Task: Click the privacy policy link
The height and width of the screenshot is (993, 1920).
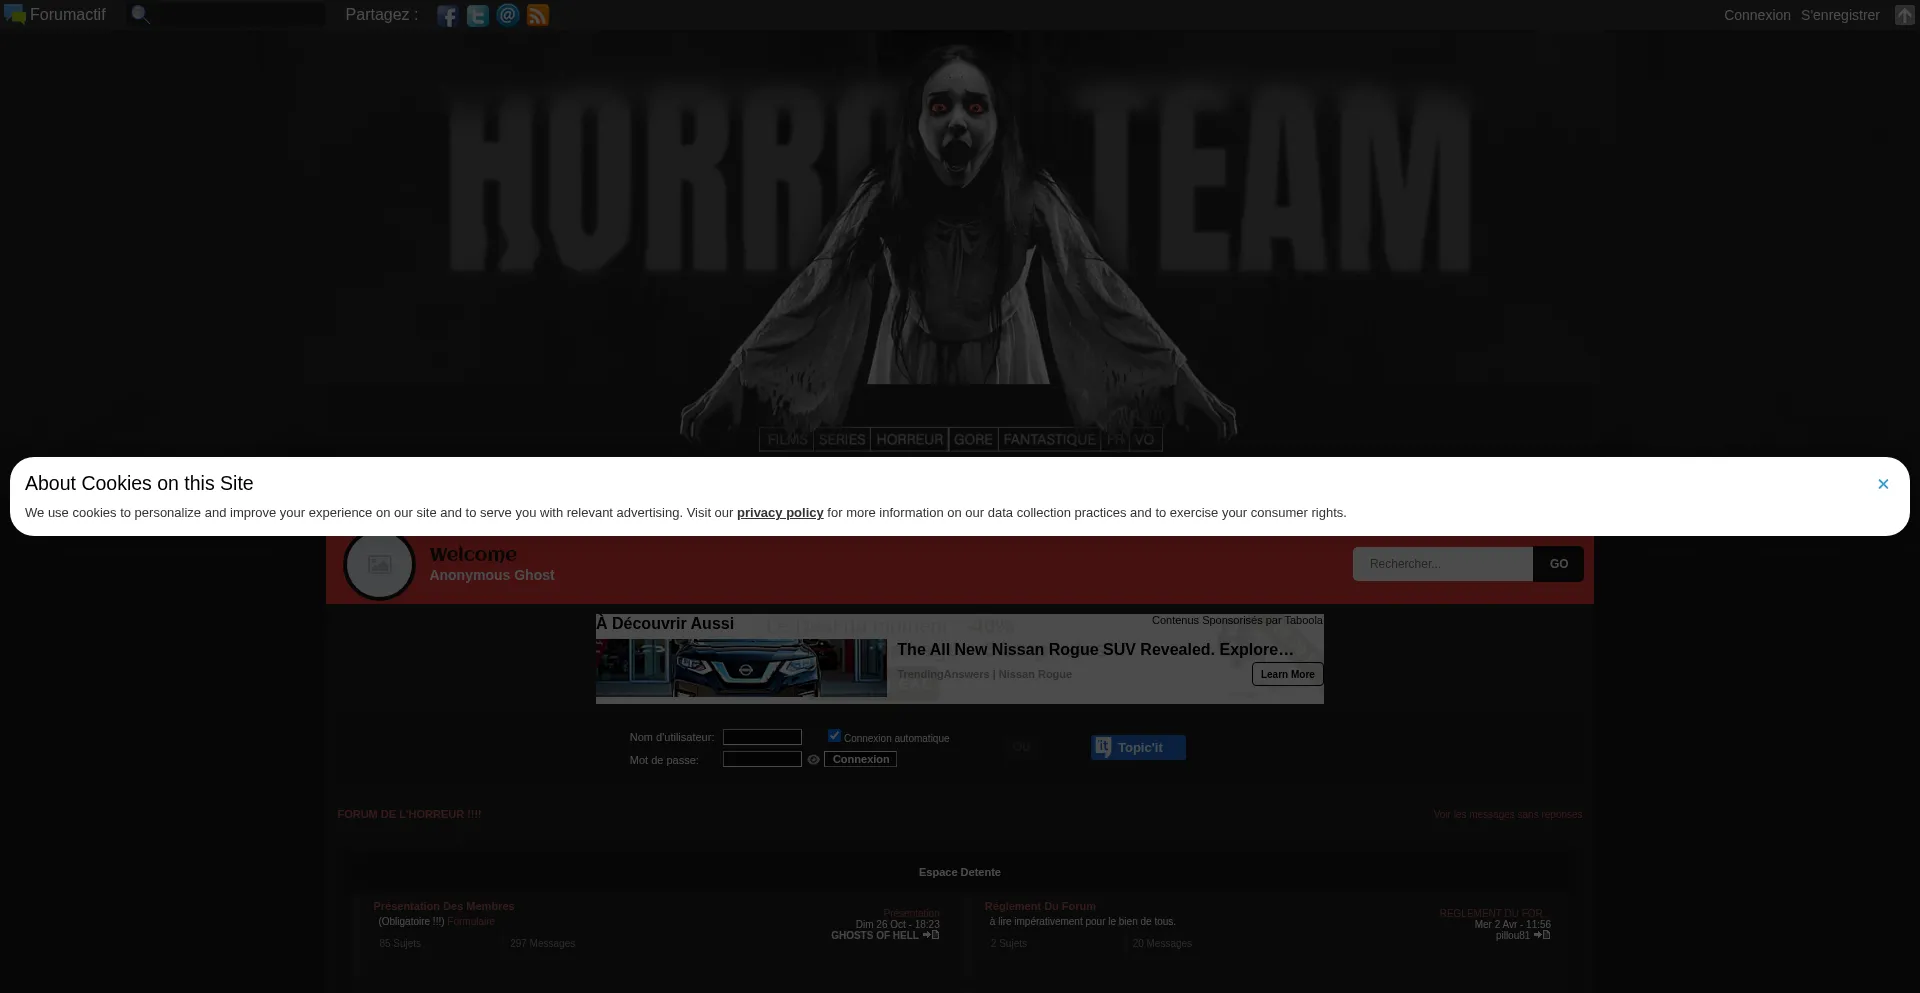Action: pyautogui.click(x=780, y=513)
